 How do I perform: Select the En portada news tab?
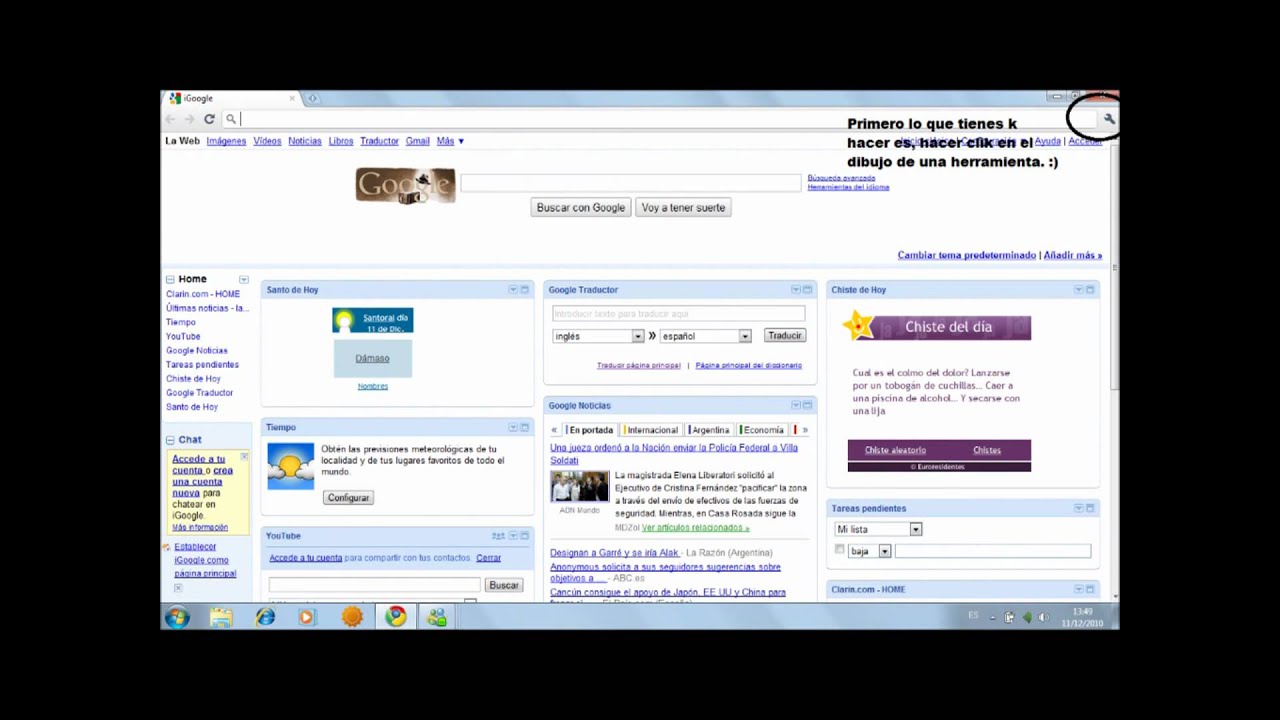coord(590,430)
